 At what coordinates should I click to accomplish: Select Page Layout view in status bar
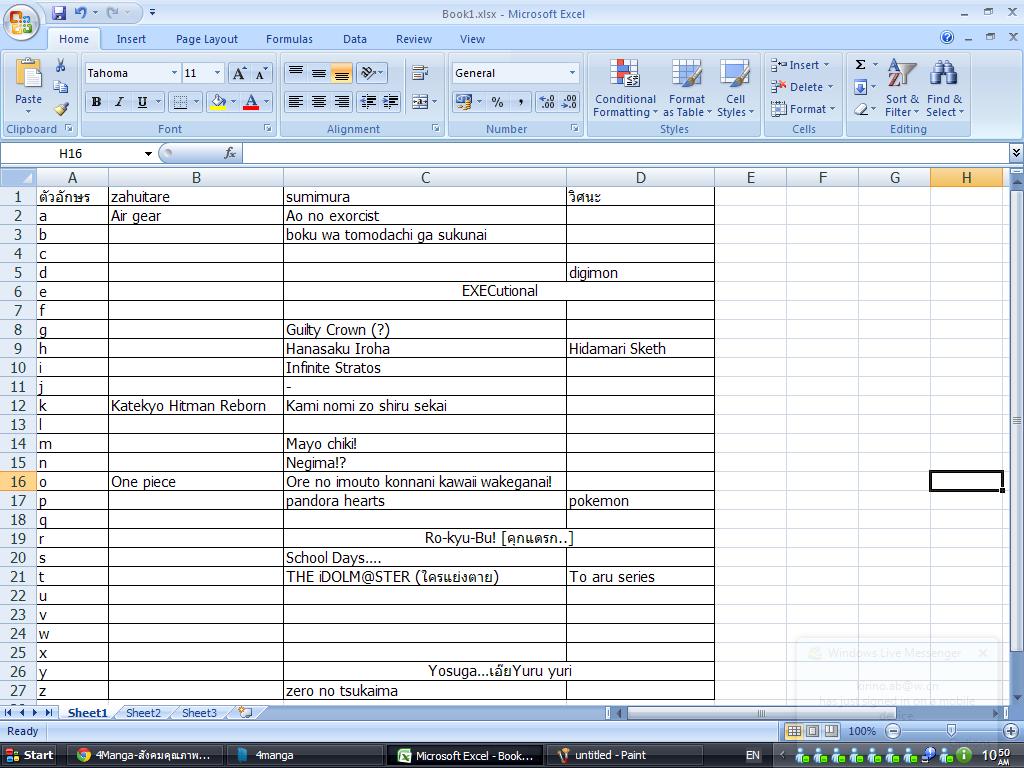click(812, 731)
